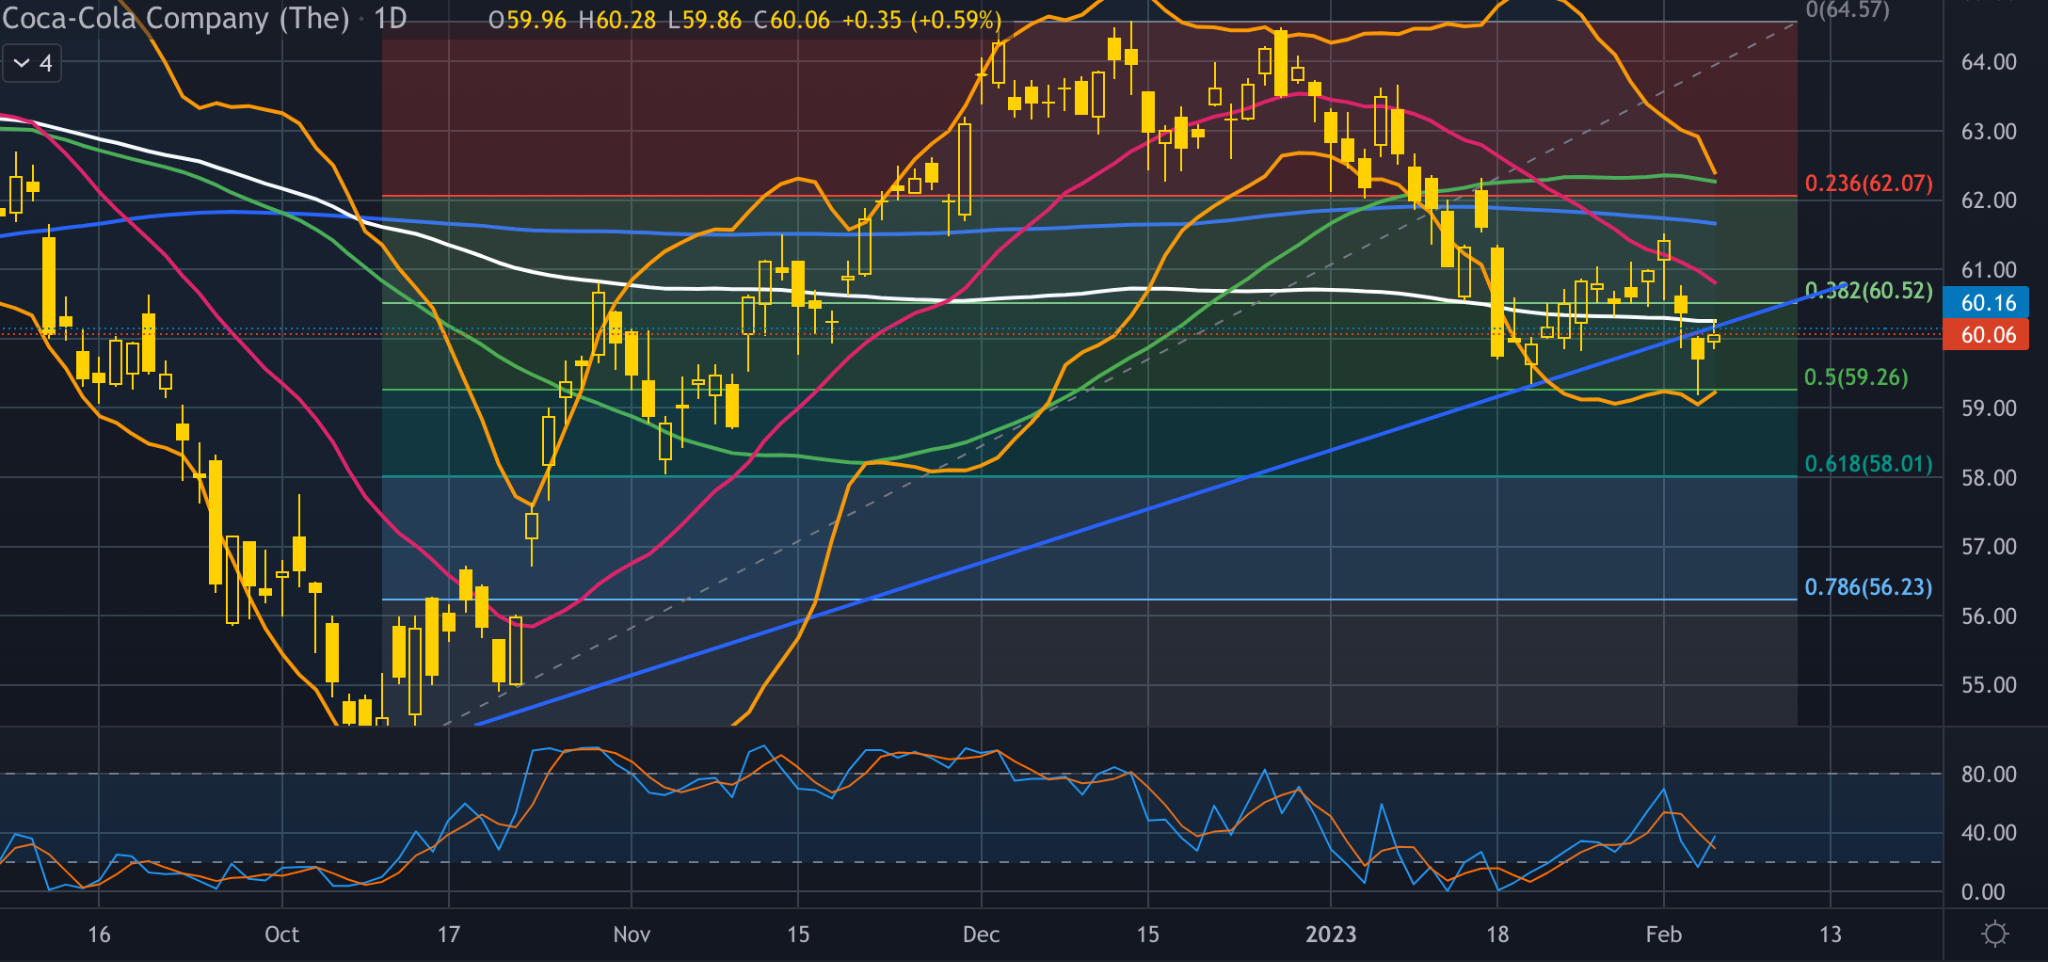Click the 63.00 price axis value

1988,131
